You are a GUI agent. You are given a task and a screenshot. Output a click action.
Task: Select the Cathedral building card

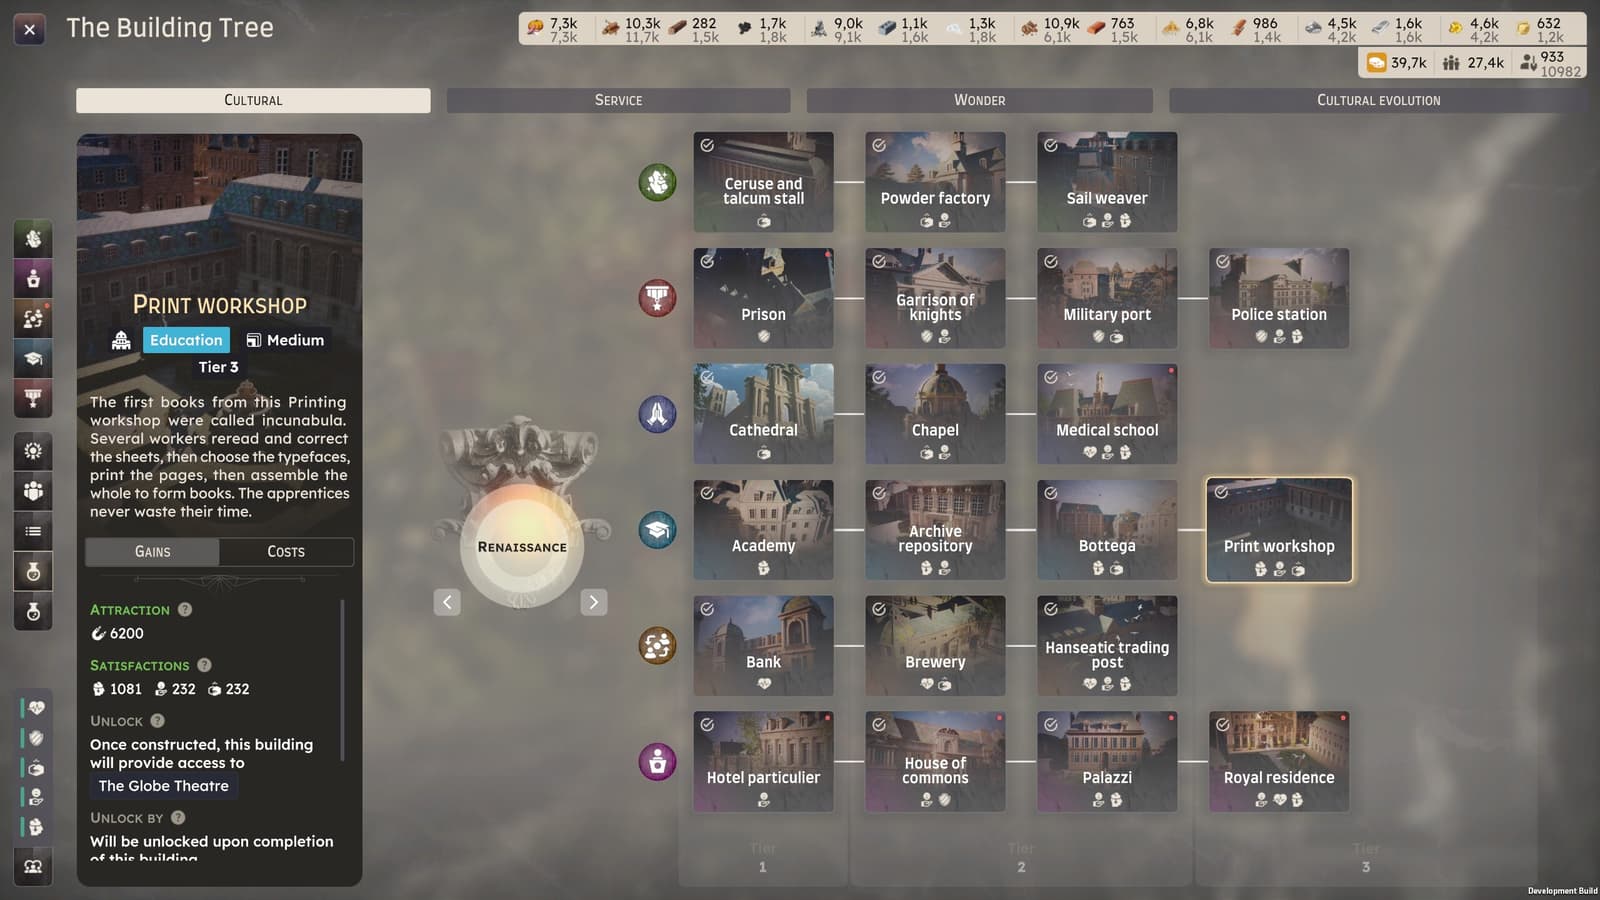[x=763, y=414]
